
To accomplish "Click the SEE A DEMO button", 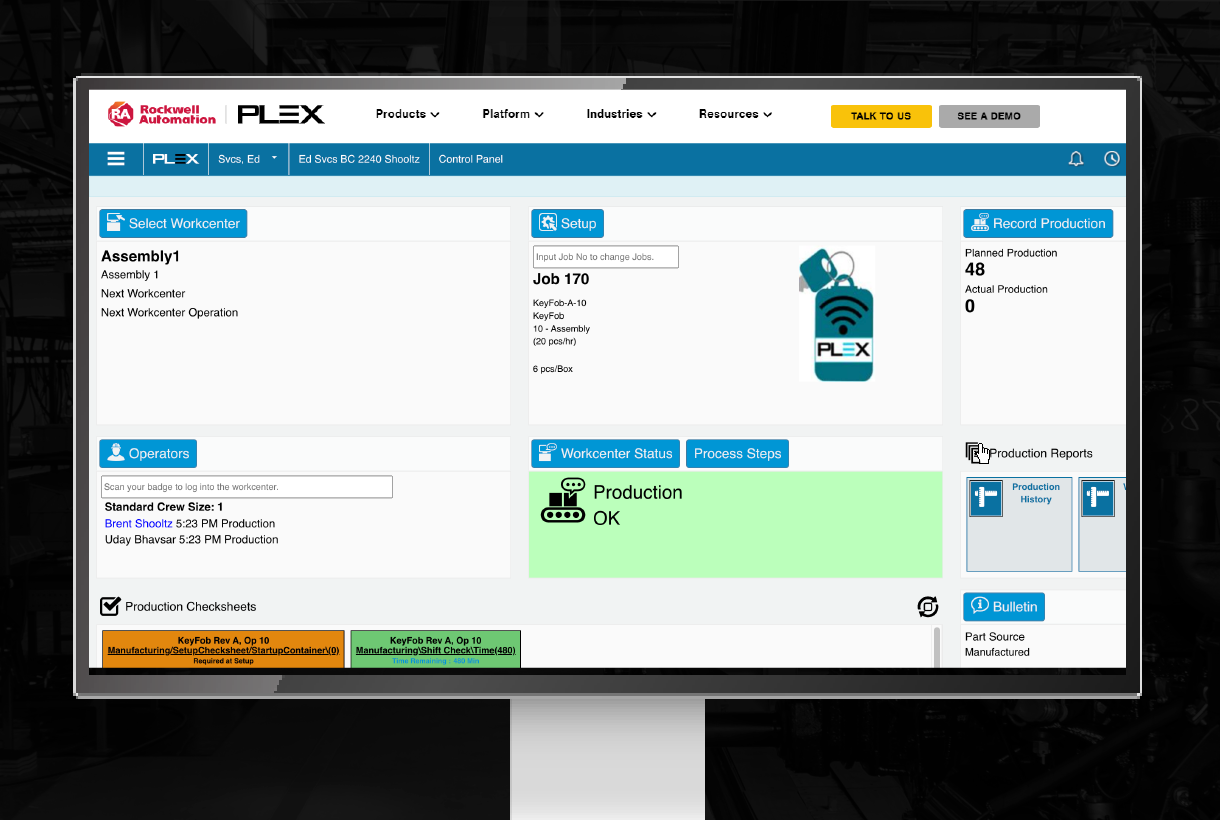I will pos(989,116).
